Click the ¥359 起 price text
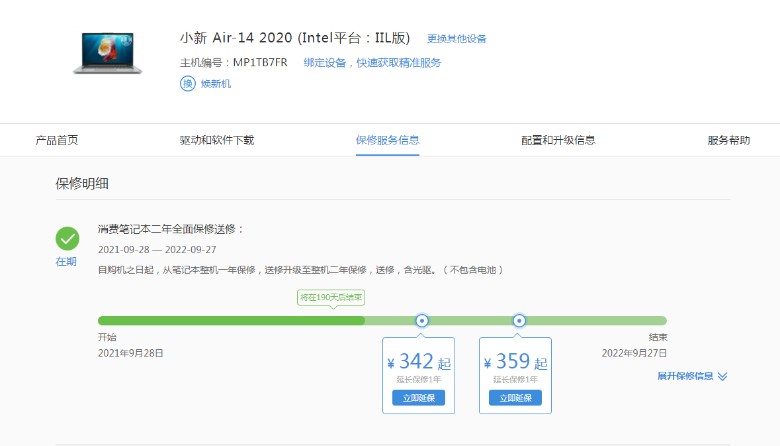This screenshot has width=780, height=446. 515,361
